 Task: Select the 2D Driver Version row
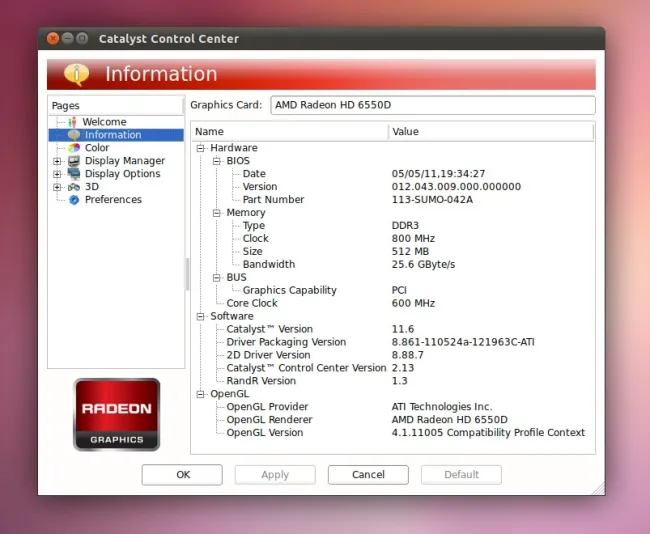(393, 355)
